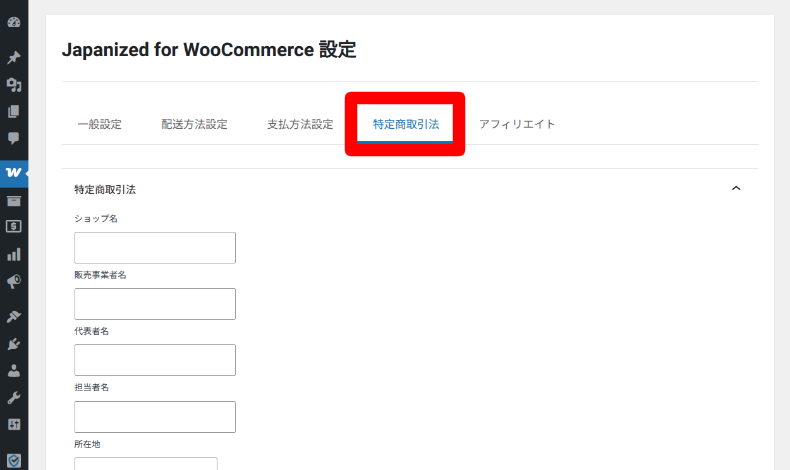Open the Media library icon

pos(14,85)
